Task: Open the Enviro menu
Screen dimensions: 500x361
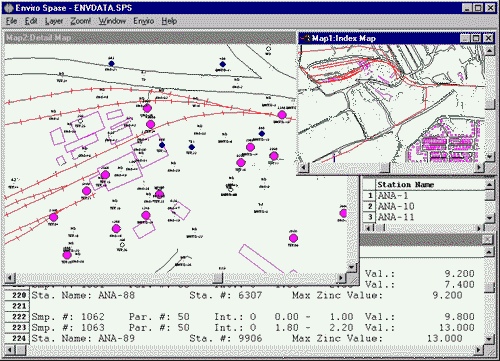Action: click(144, 21)
